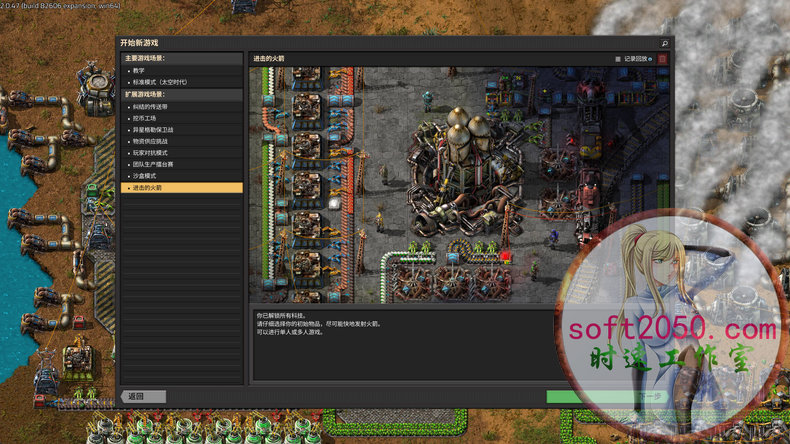The width and height of the screenshot is (790, 444).
Task: Click the search magnifier icon in title bar
Action: (x=665, y=44)
